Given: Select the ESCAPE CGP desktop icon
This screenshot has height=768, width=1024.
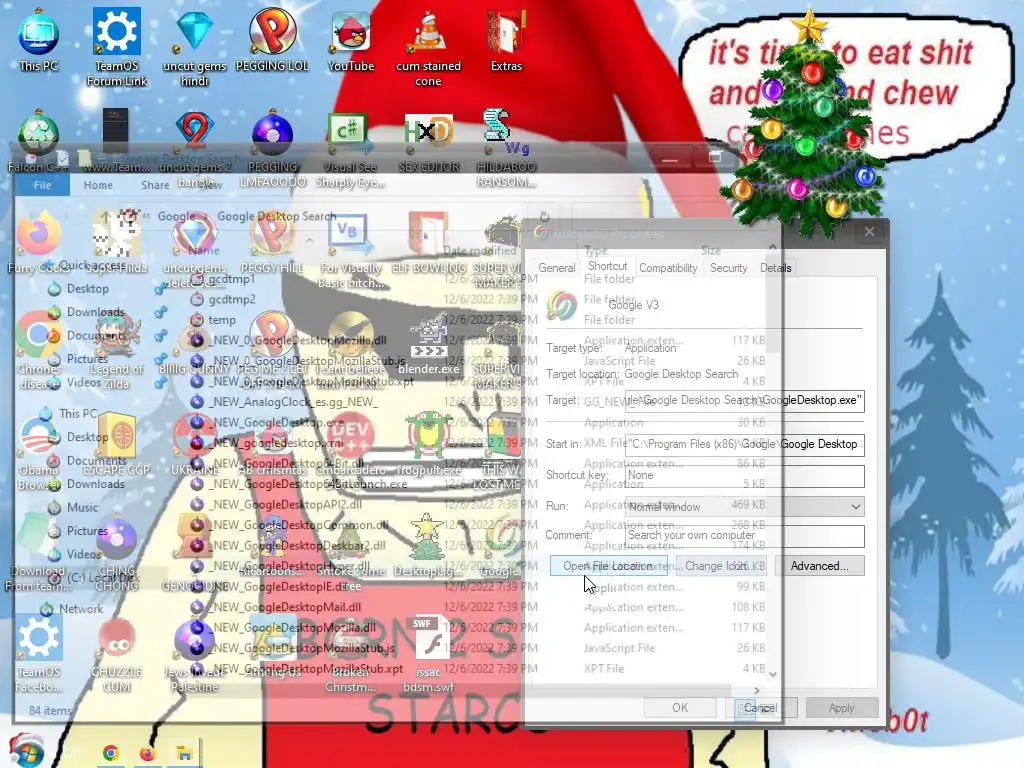Looking at the screenshot, I should point(117,444).
